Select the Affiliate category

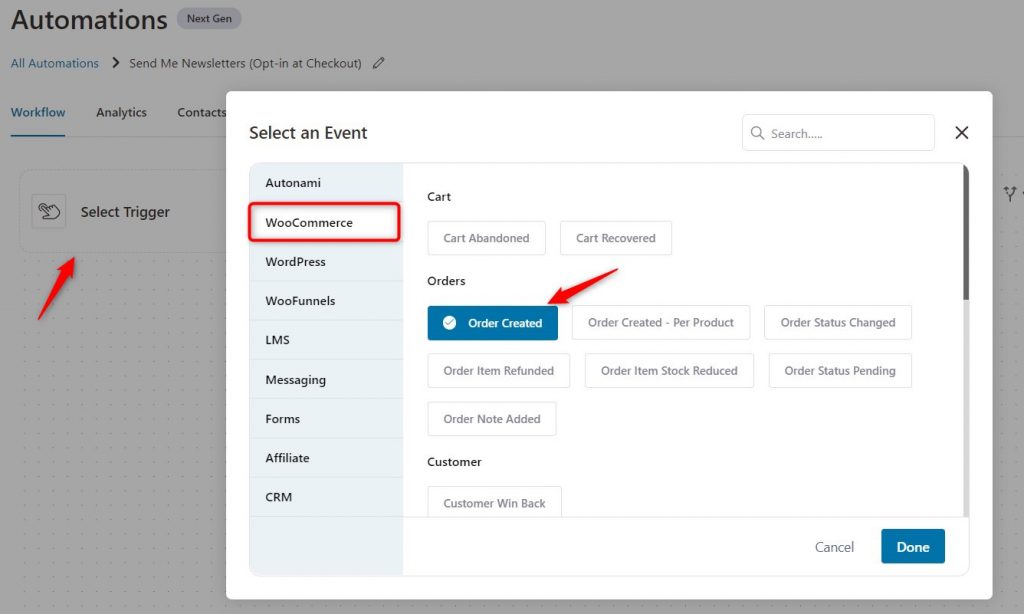326,458
